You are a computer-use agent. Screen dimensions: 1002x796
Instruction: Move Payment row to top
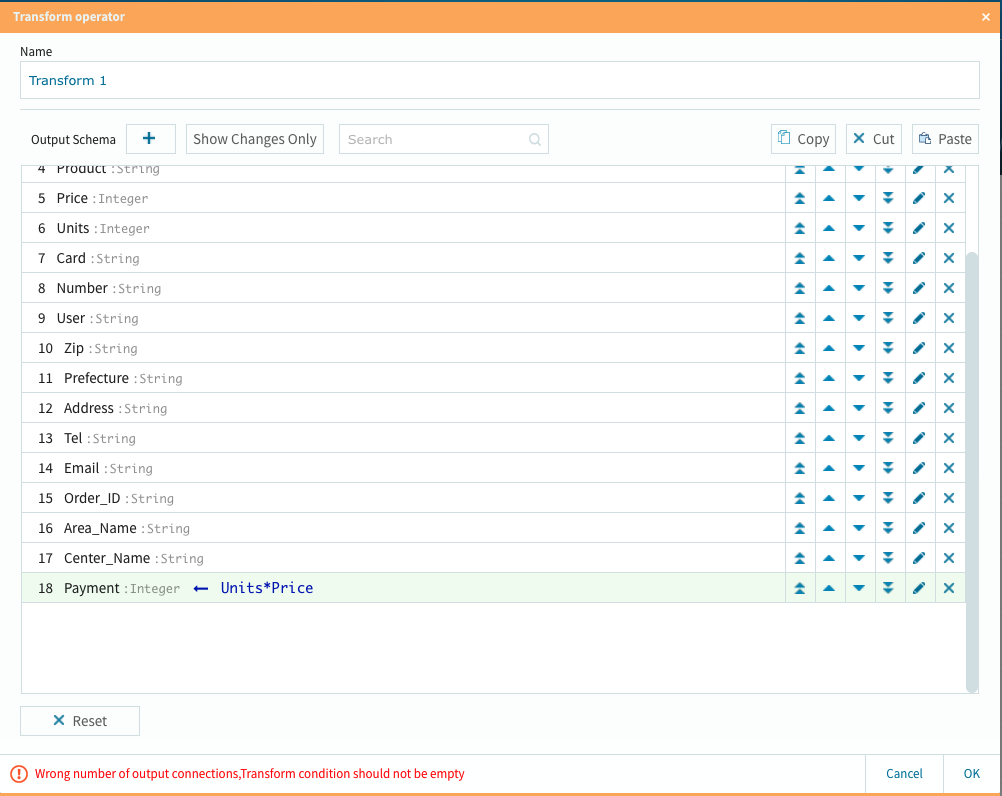coord(799,588)
